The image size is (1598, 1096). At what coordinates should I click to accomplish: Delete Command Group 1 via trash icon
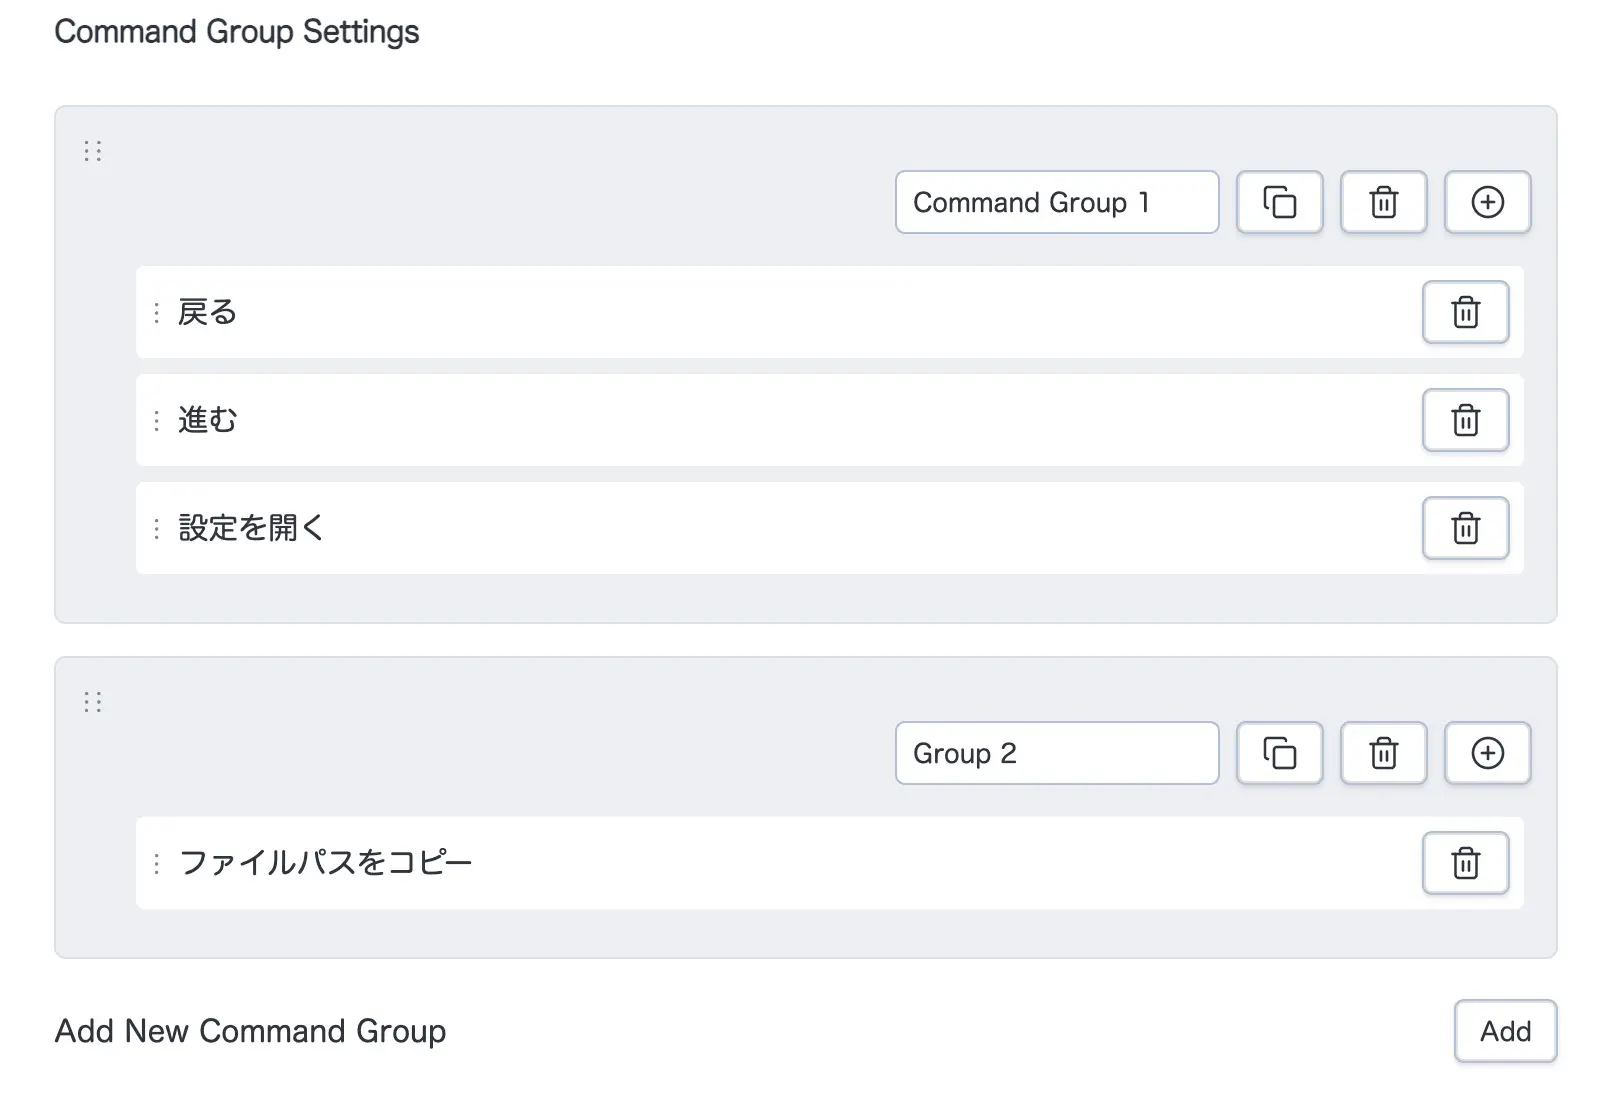(1383, 202)
